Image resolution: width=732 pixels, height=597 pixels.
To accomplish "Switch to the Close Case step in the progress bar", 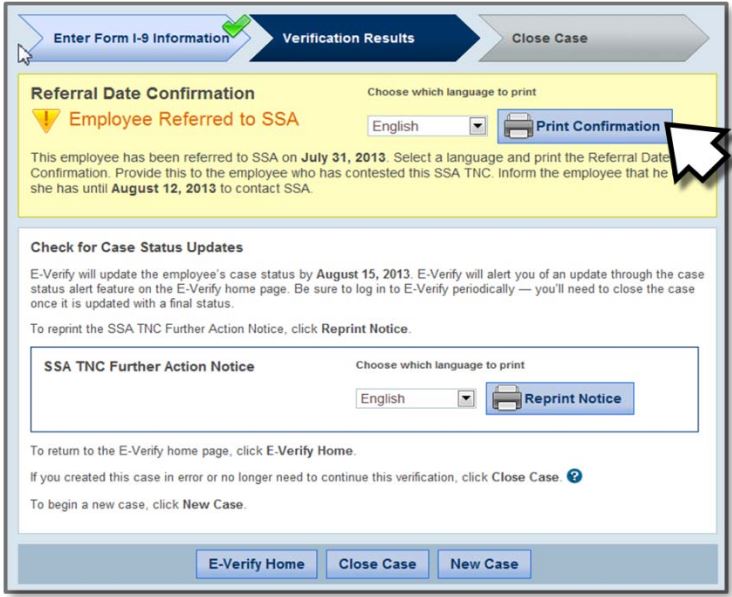I will point(549,39).
